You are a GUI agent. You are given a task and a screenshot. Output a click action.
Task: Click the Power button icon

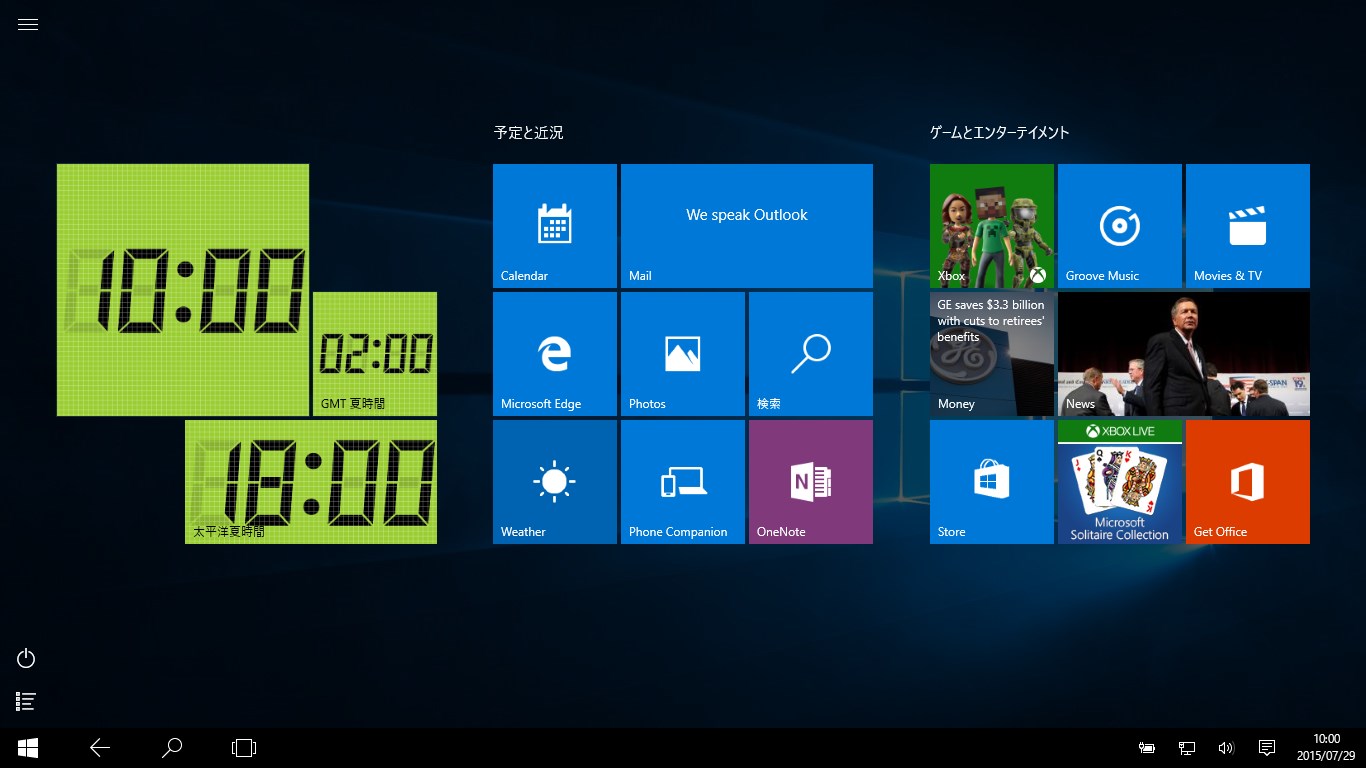[27, 658]
